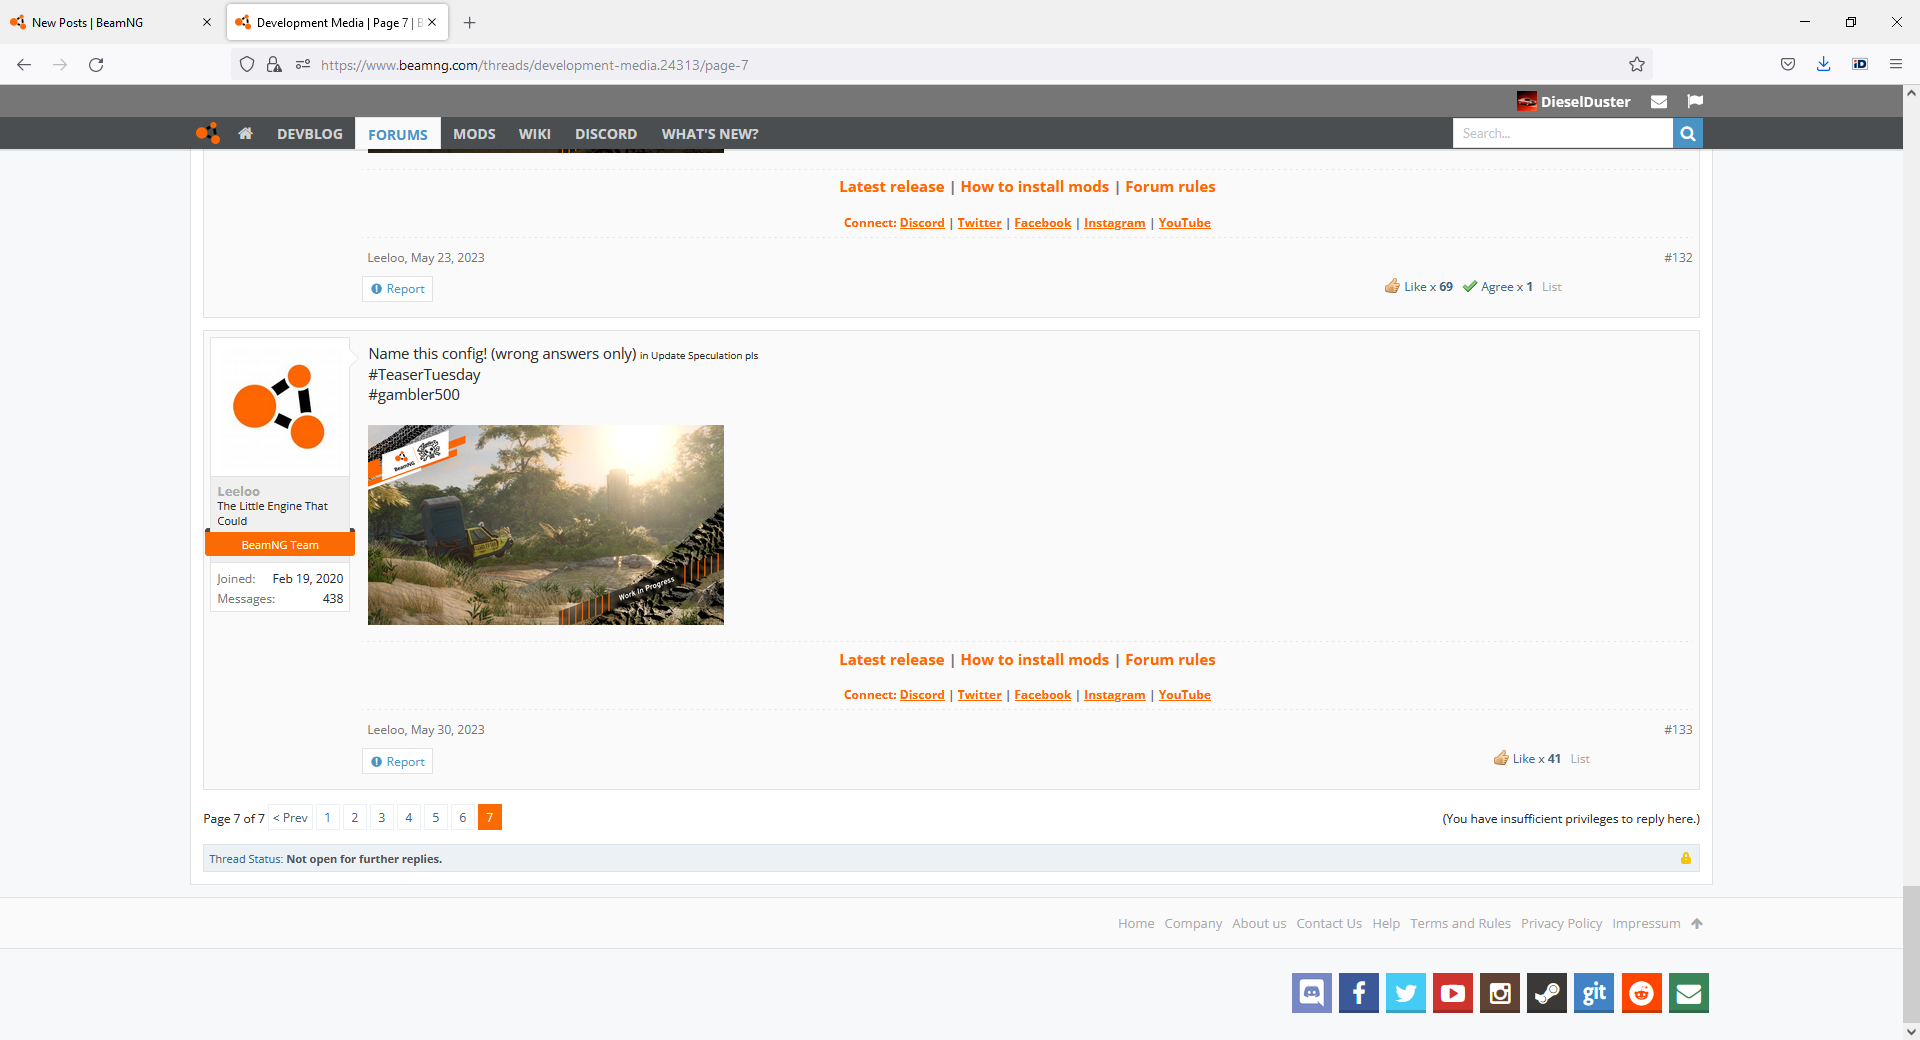Open the WHAT'S NEW? navigation item

point(710,133)
